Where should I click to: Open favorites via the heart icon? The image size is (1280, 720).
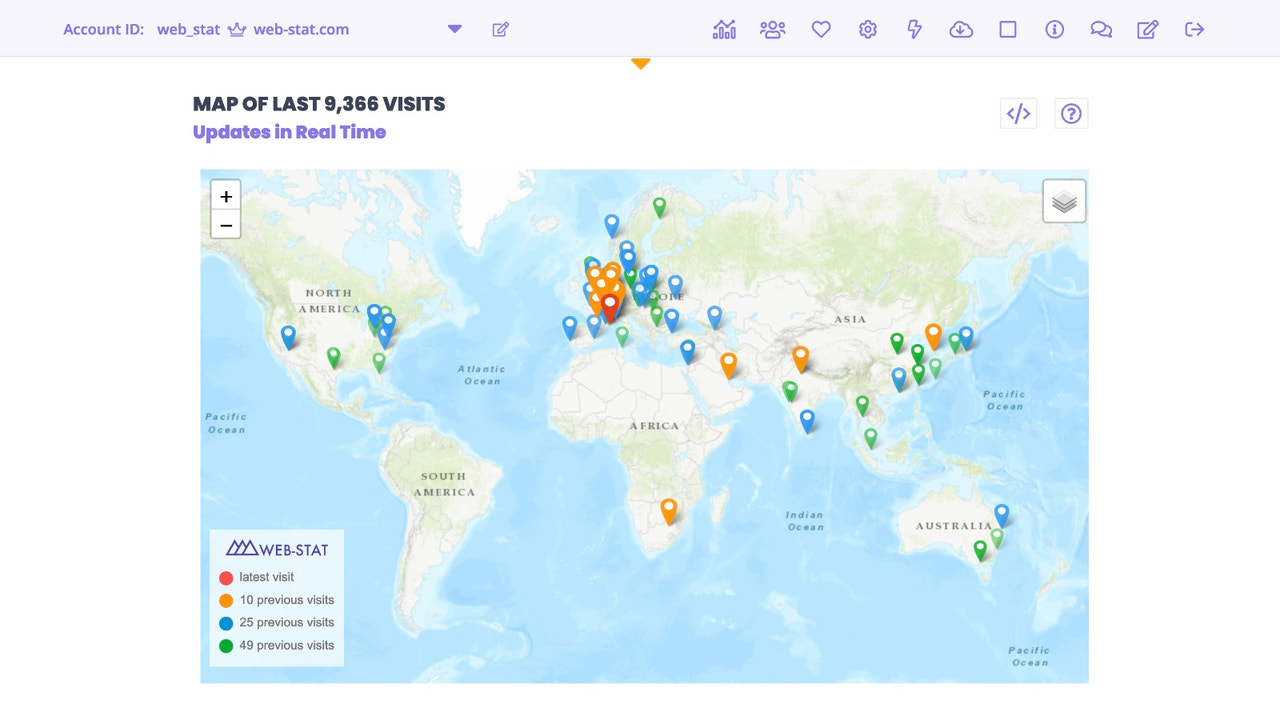[820, 29]
